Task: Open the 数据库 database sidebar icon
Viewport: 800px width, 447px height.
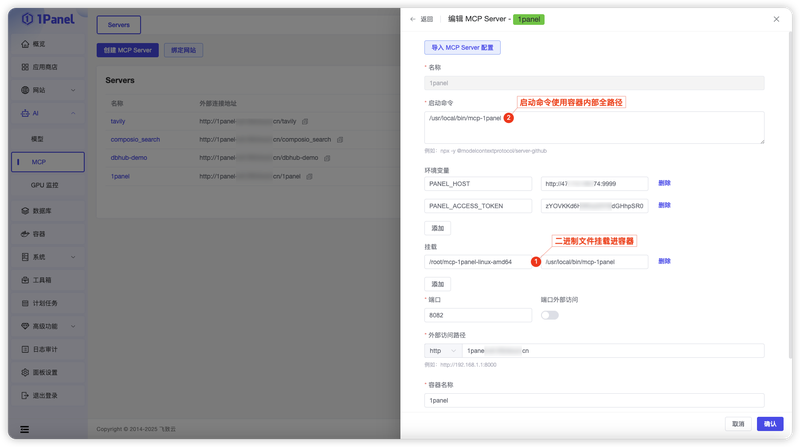Action: tap(25, 211)
